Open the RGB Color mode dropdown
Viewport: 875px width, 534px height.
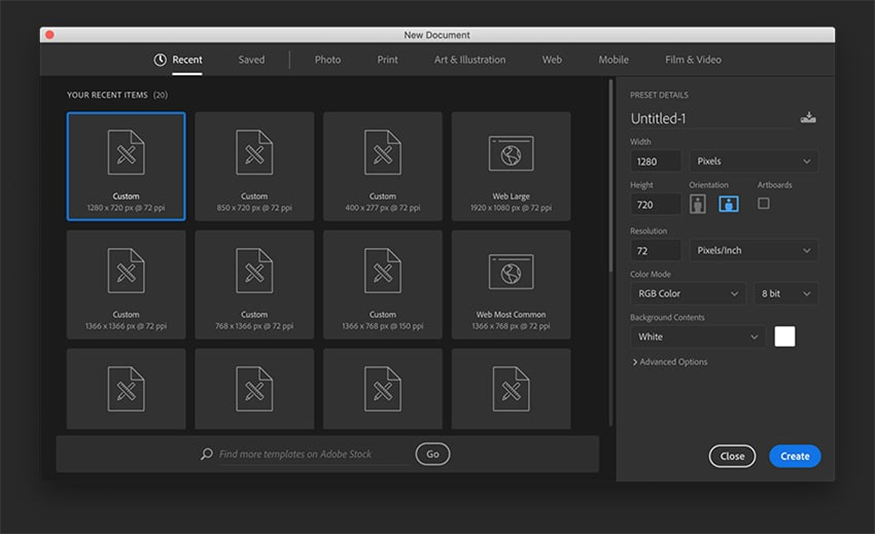tap(688, 294)
